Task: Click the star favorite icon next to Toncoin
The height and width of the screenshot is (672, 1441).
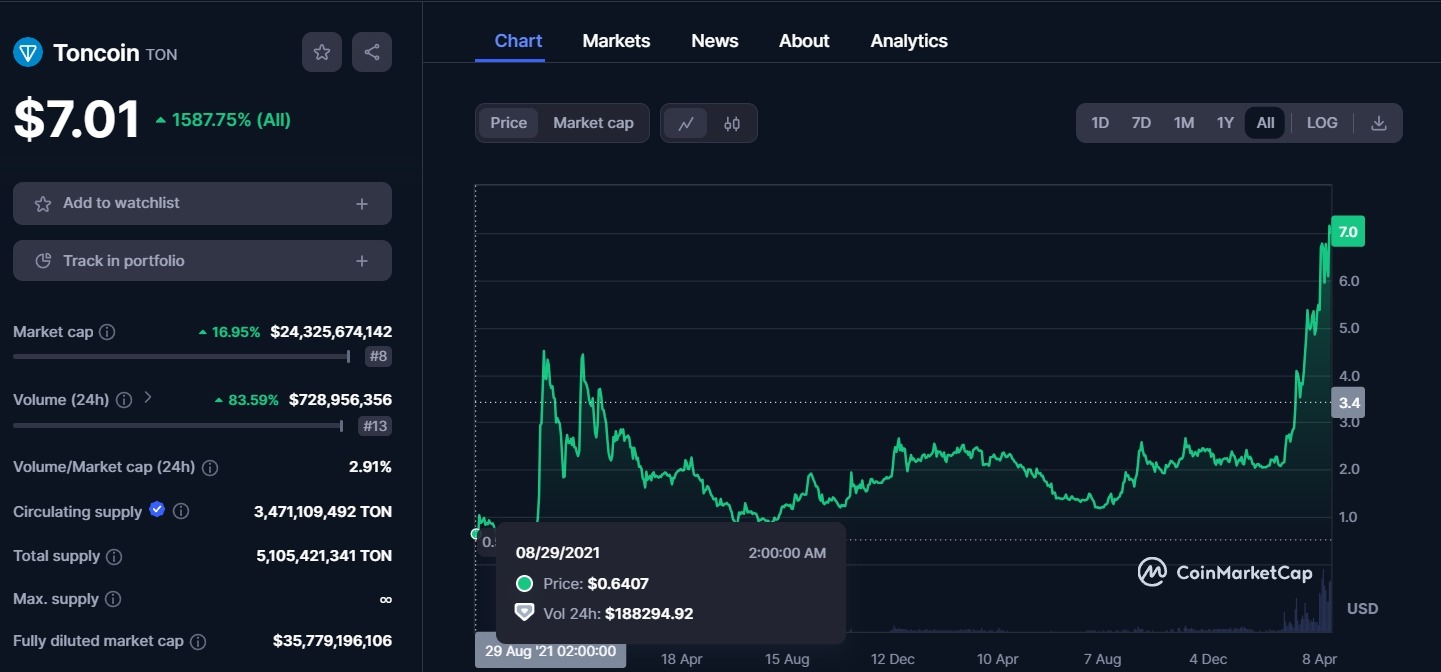Action: (322, 52)
